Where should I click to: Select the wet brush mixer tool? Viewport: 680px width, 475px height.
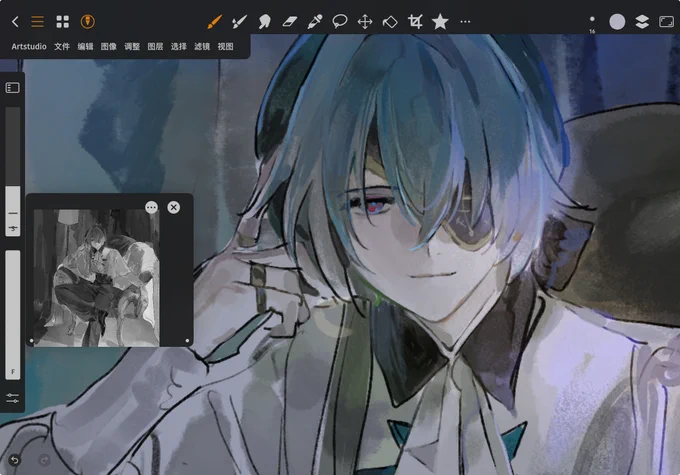[x=239, y=22]
